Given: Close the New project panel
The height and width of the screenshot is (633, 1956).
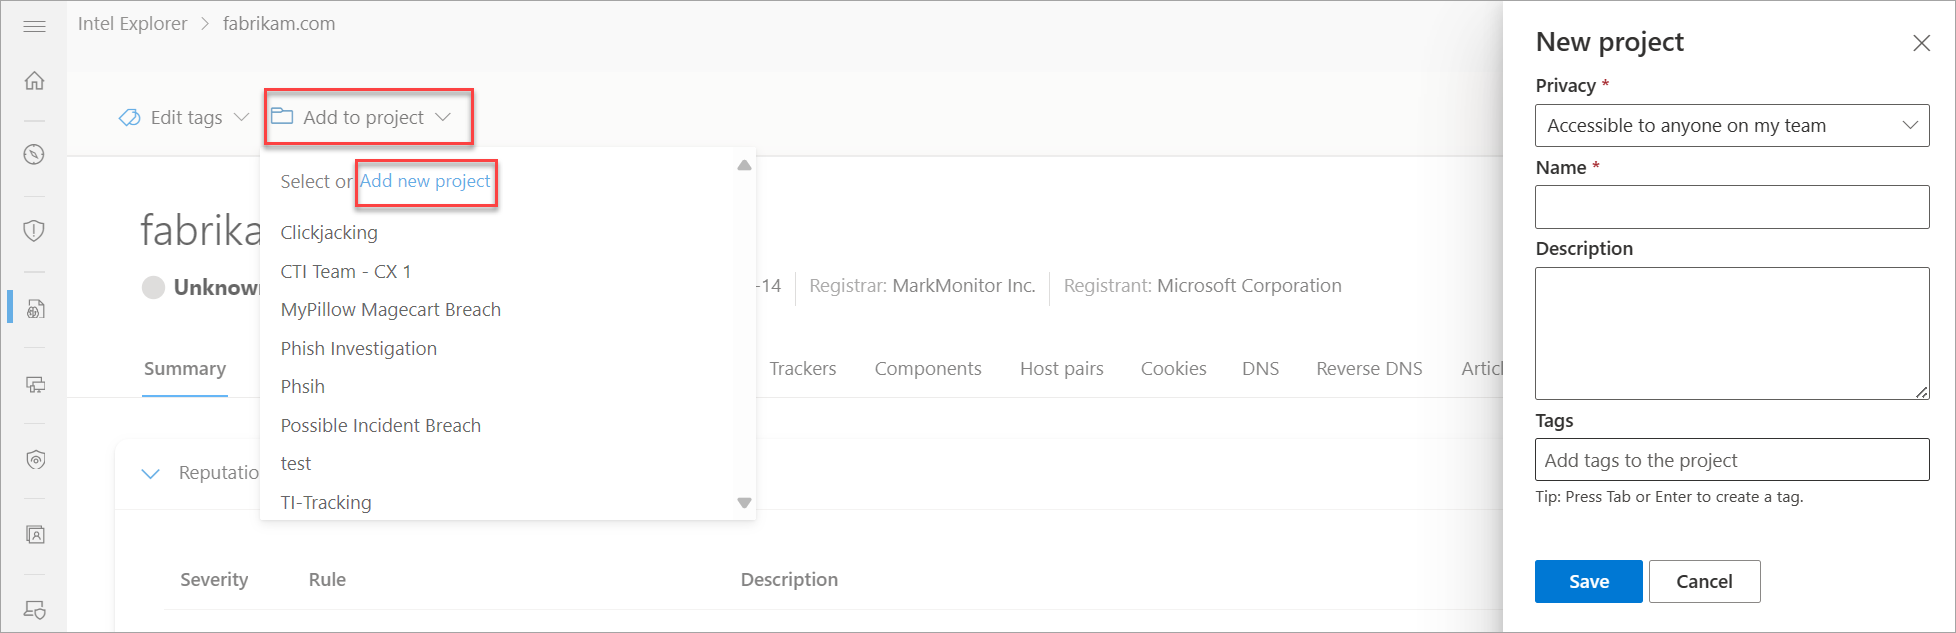Looking at the screenshot, I should (x=1921, y=43).
